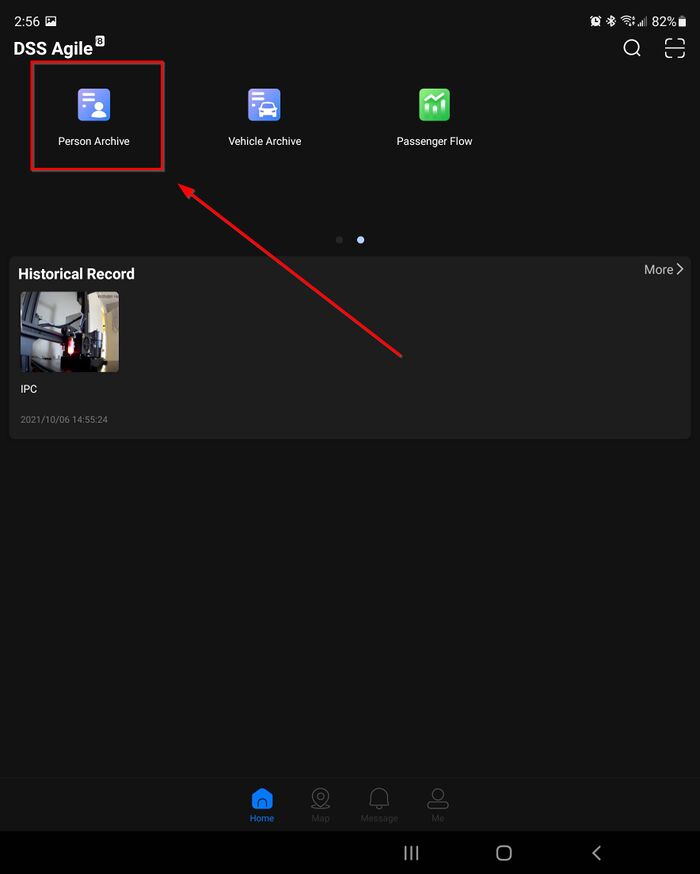
Task: Tap the Bluetooth status icon
Action: coord(611,21)
